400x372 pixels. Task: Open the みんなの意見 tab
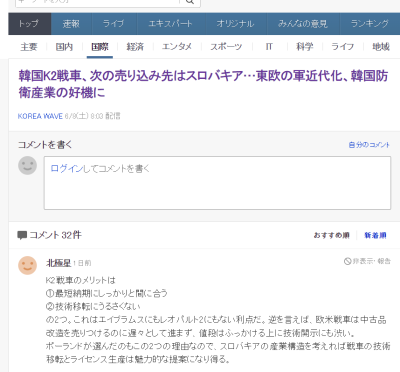(303, 24)
